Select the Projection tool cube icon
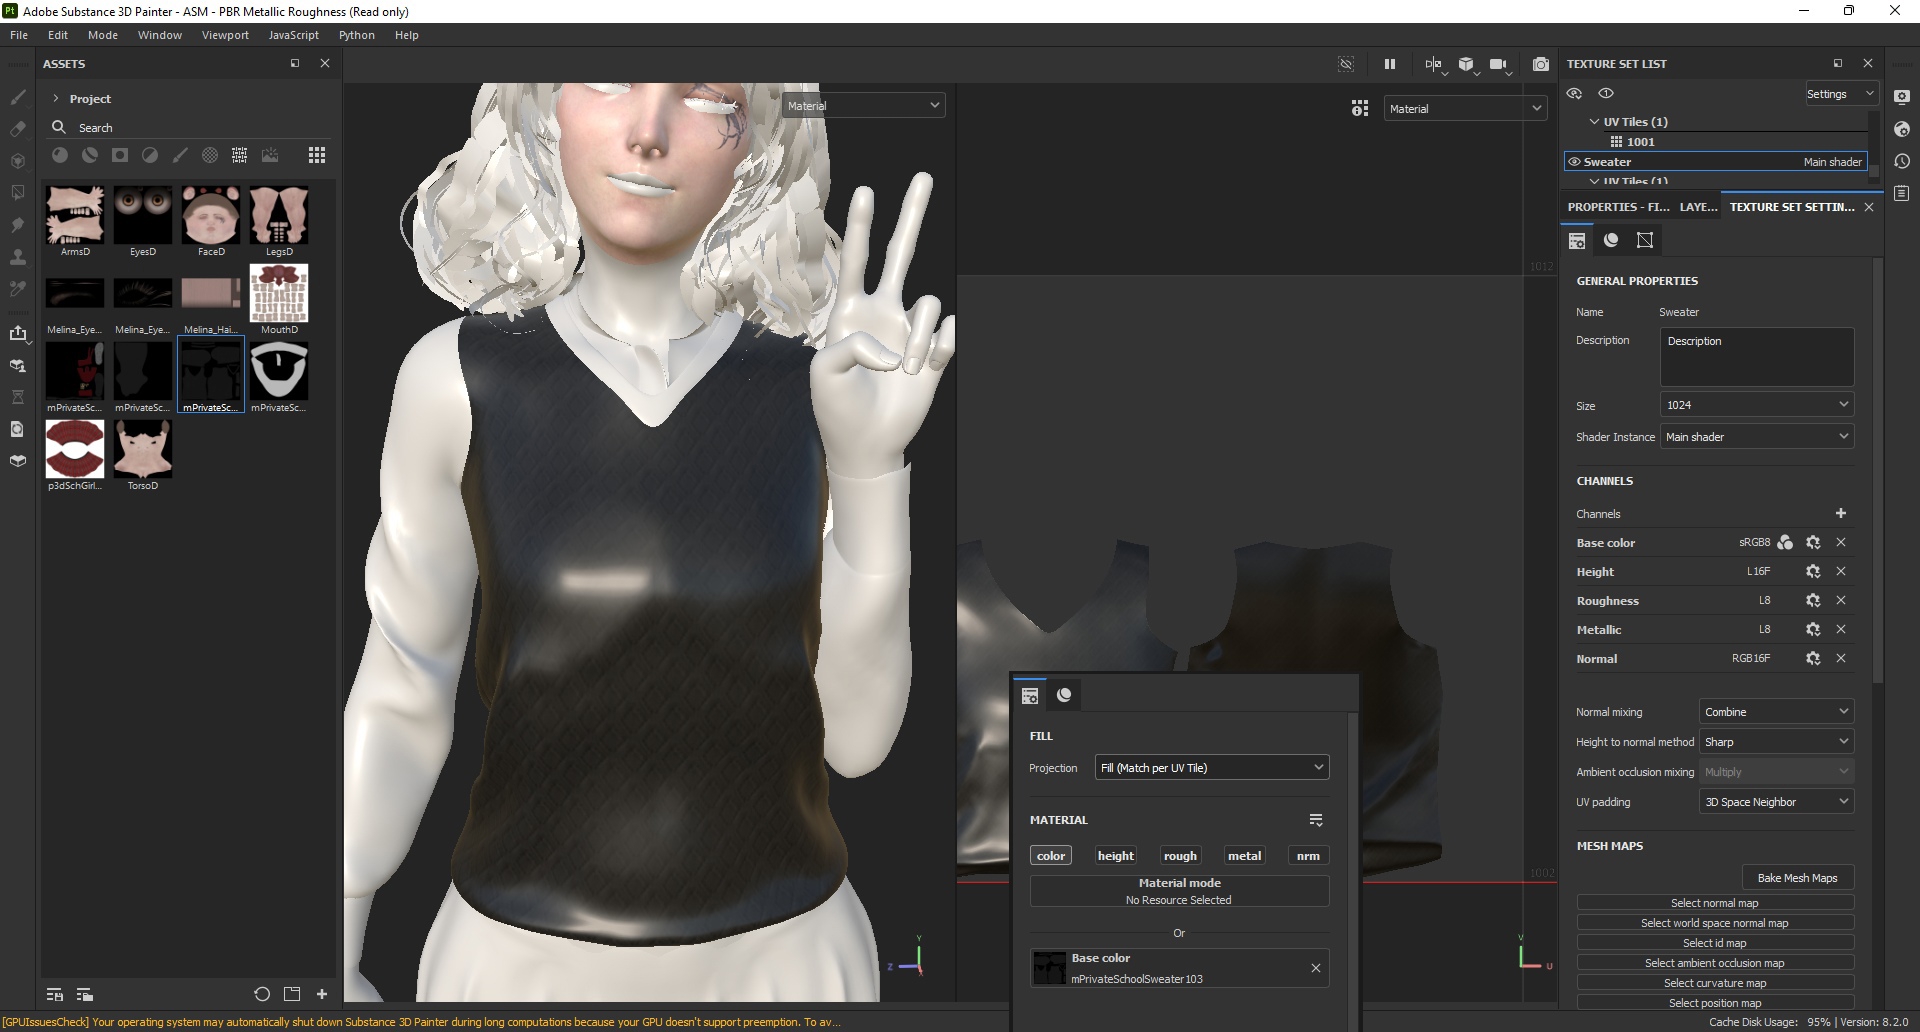The height and width of the screenshot is (1032, 1920). (18, 161)
